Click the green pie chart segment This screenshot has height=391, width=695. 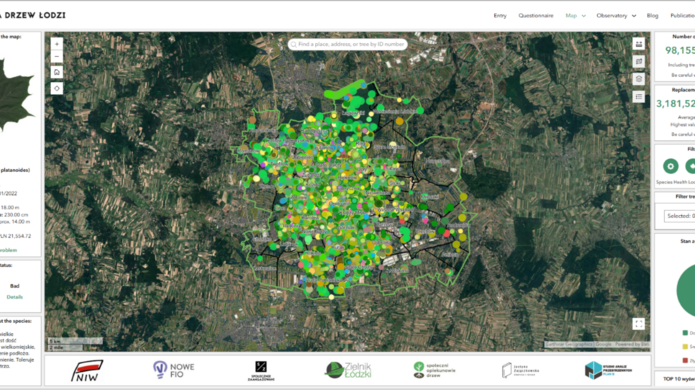coord(686,290)
